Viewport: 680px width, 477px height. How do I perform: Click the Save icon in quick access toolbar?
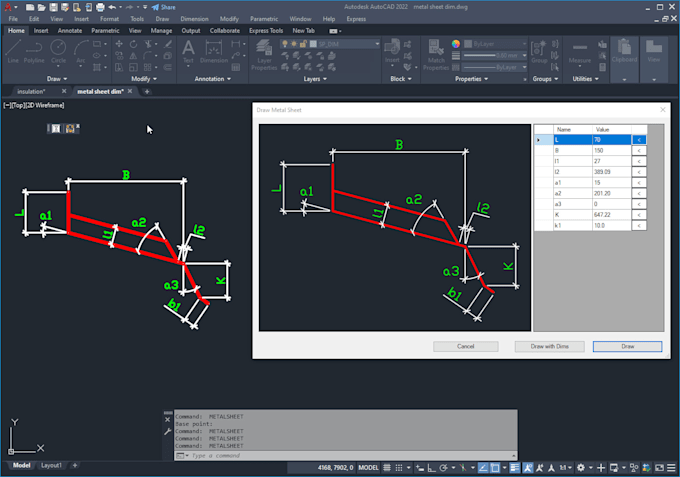pos(53,7)
